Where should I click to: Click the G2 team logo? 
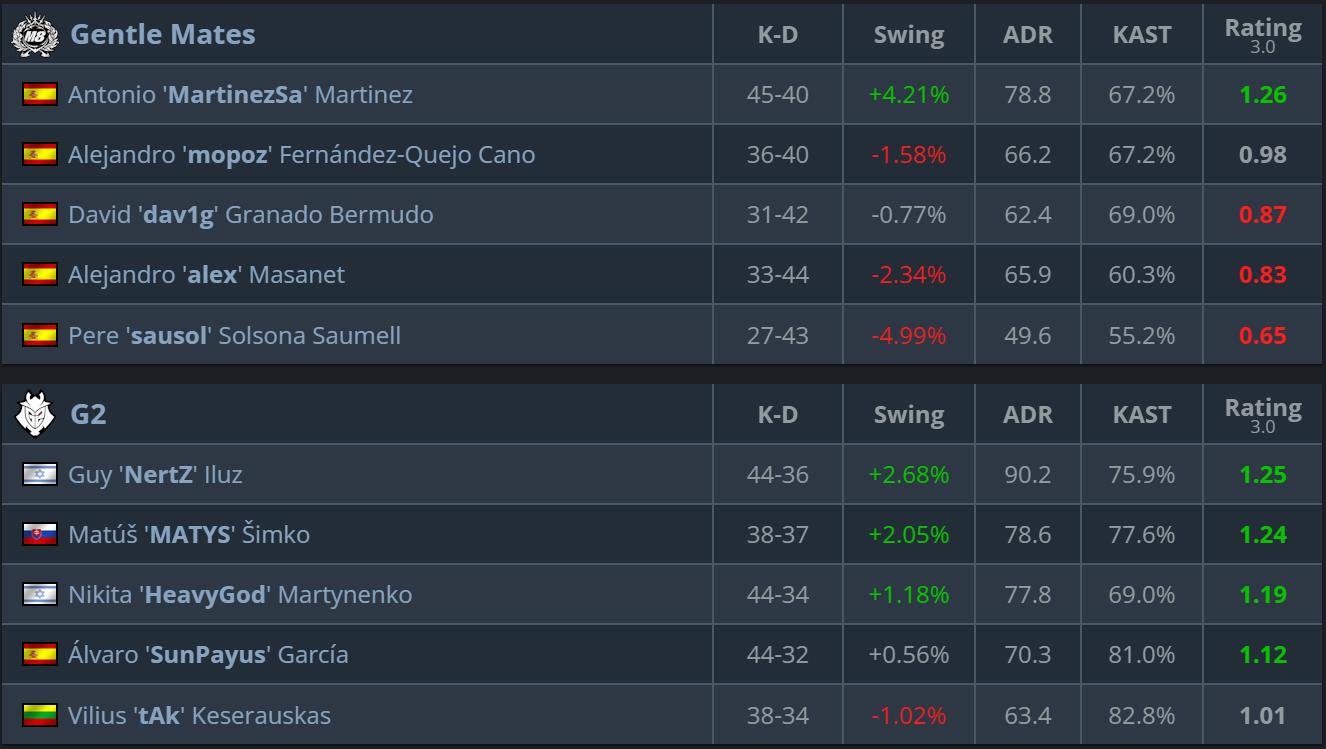tap(35, 415)
